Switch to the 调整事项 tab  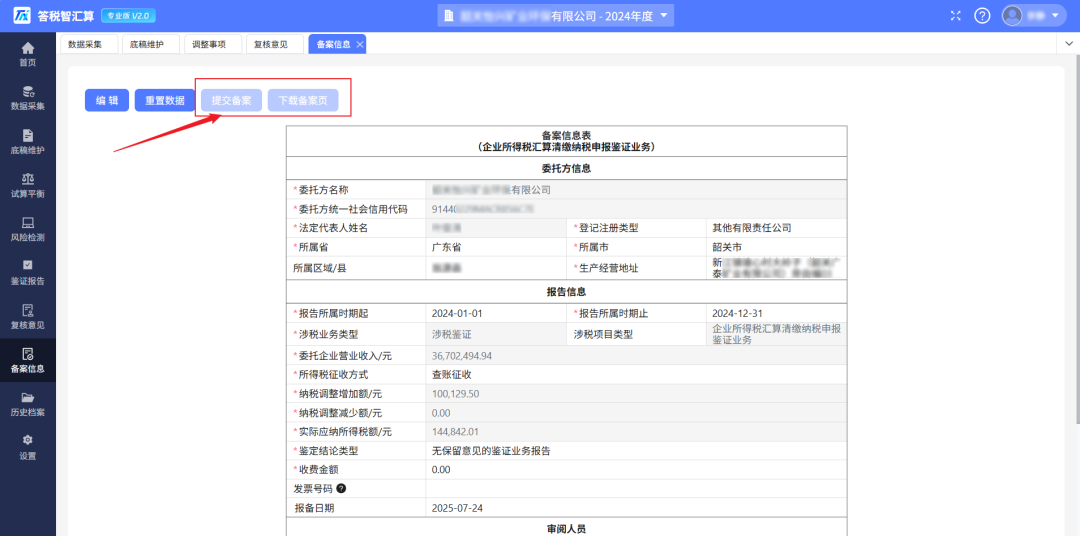tap(213, 44)
